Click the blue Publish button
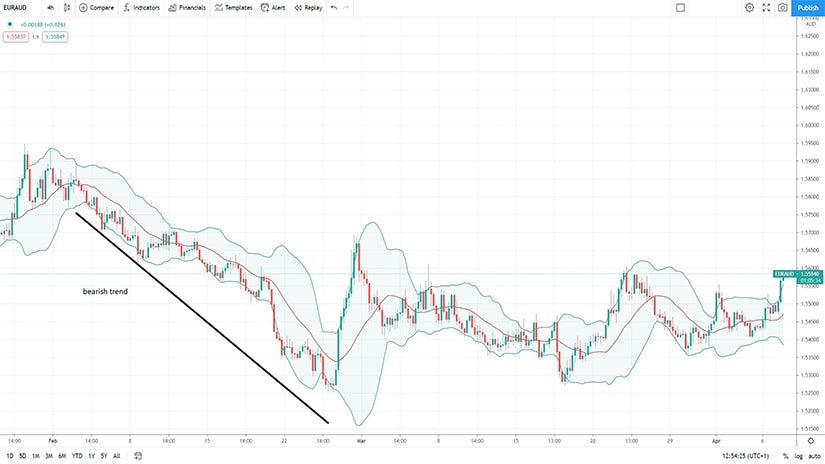 point(808,8)
